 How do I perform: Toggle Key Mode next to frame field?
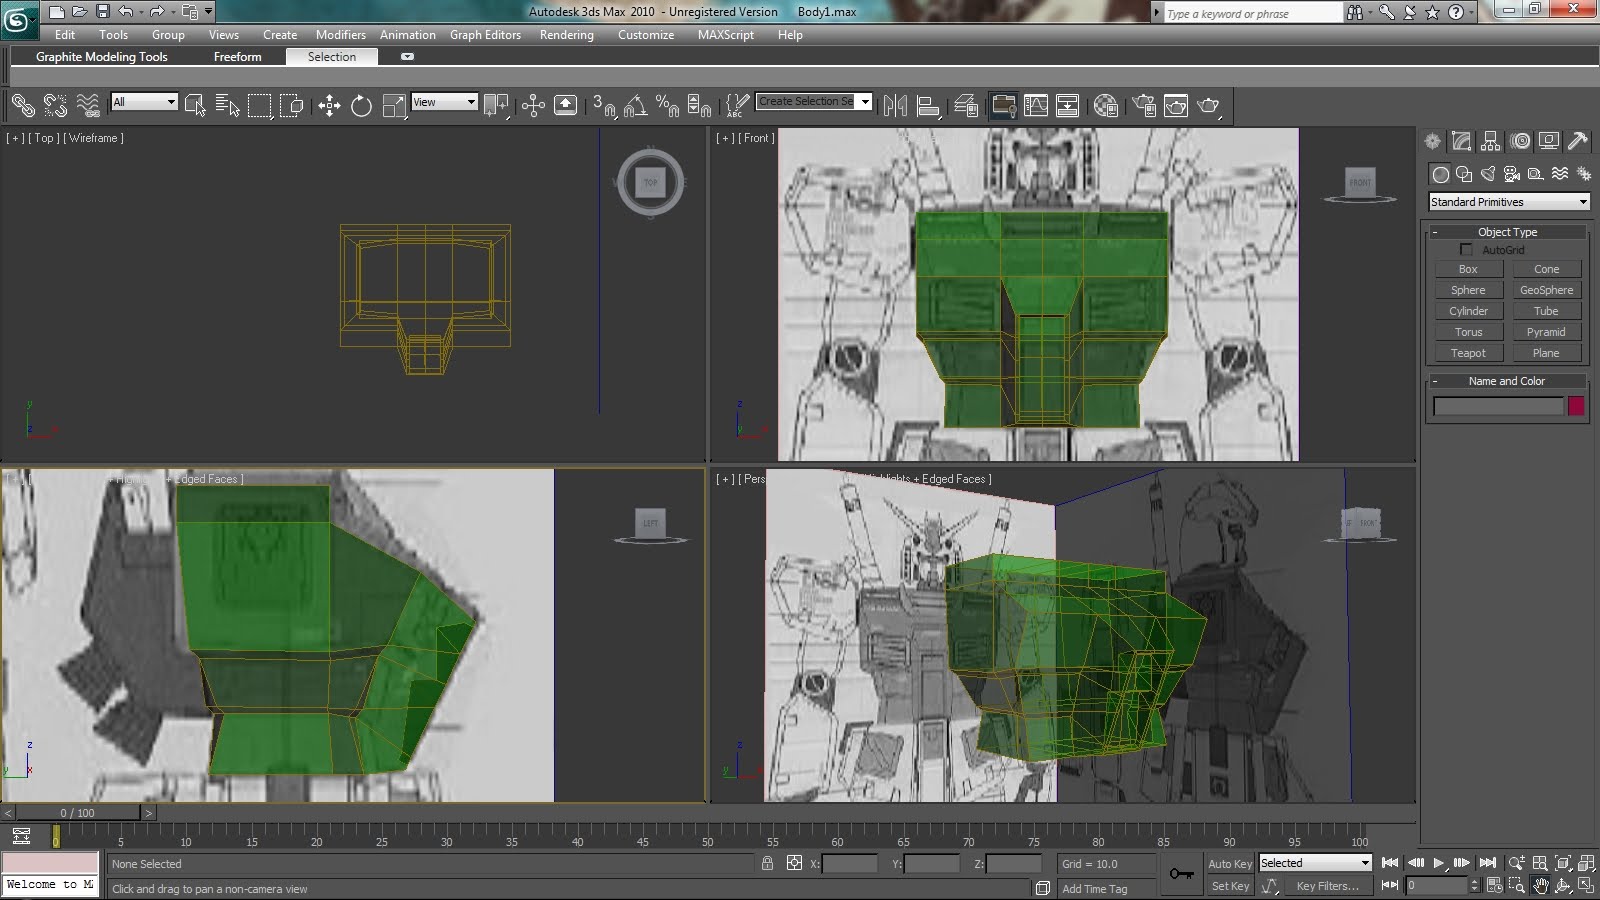click(1390, 885)
